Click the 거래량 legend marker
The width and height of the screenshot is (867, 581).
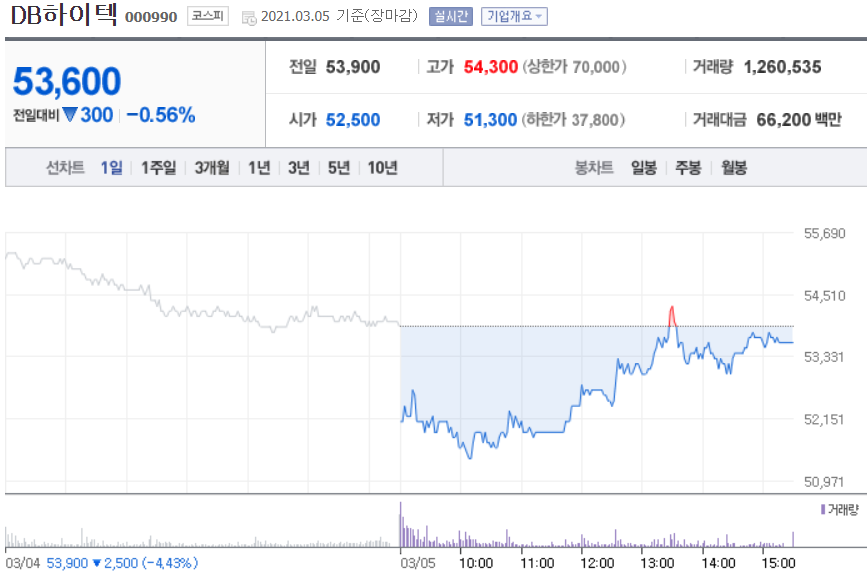pos(823,509)
